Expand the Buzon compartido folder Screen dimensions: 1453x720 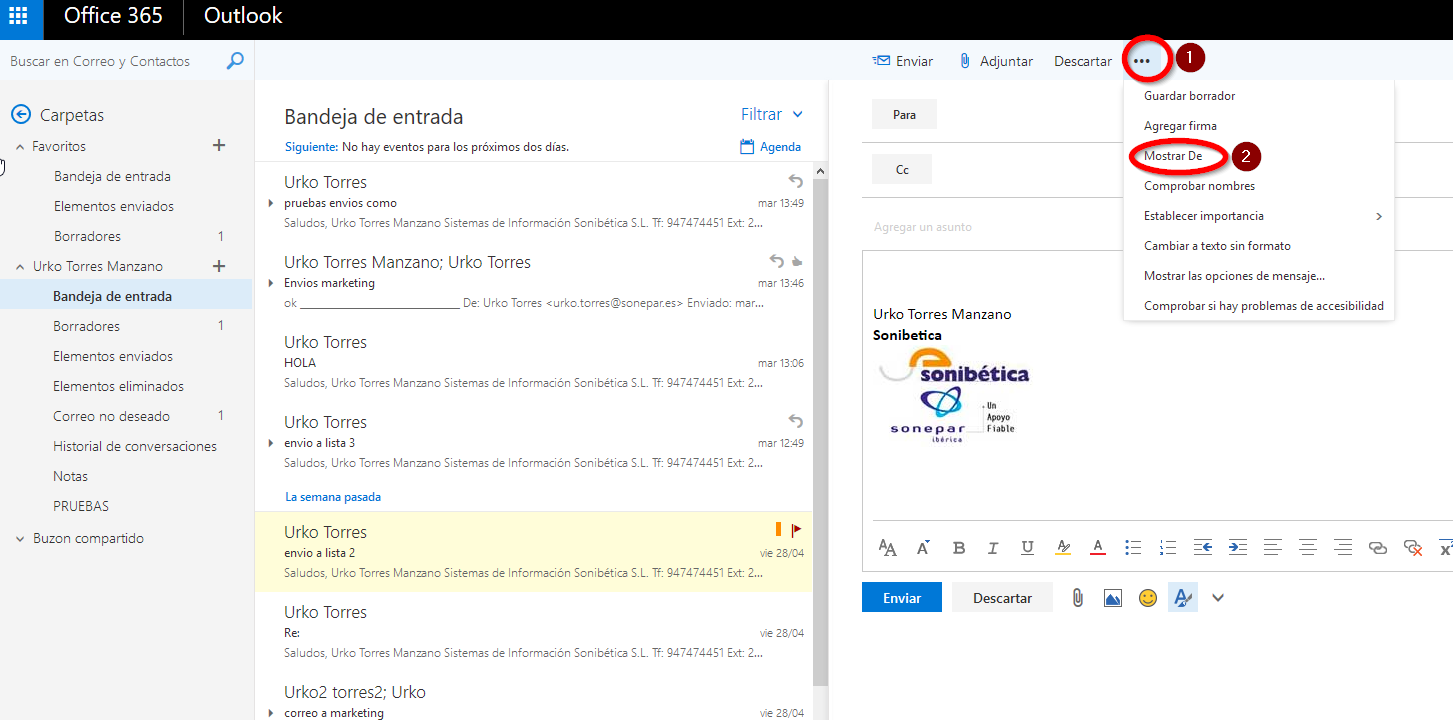tap(20, 539)
